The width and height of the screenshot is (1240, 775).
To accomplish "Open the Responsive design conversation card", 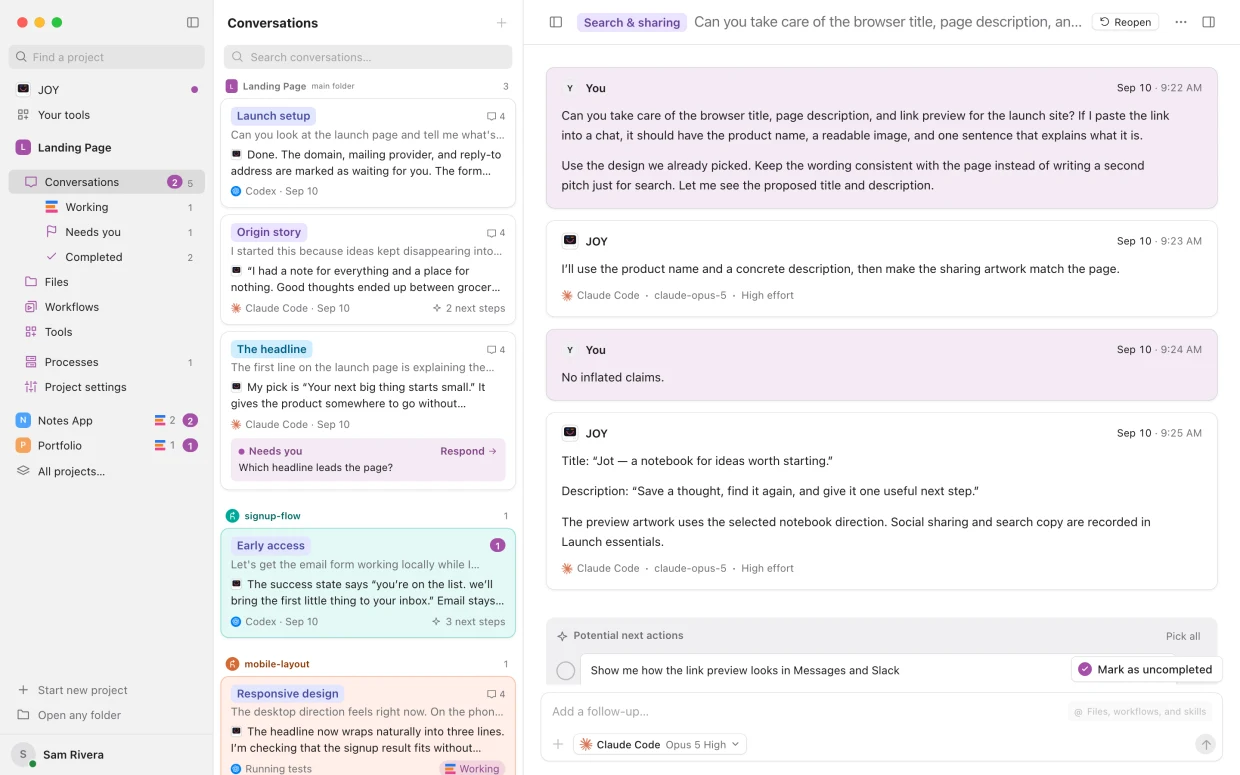I will [368, 726].
